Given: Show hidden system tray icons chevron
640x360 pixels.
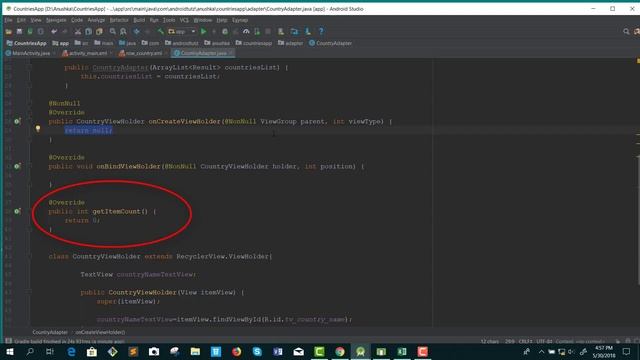Looking at the screenshot, I should click(x=541, y=351).
